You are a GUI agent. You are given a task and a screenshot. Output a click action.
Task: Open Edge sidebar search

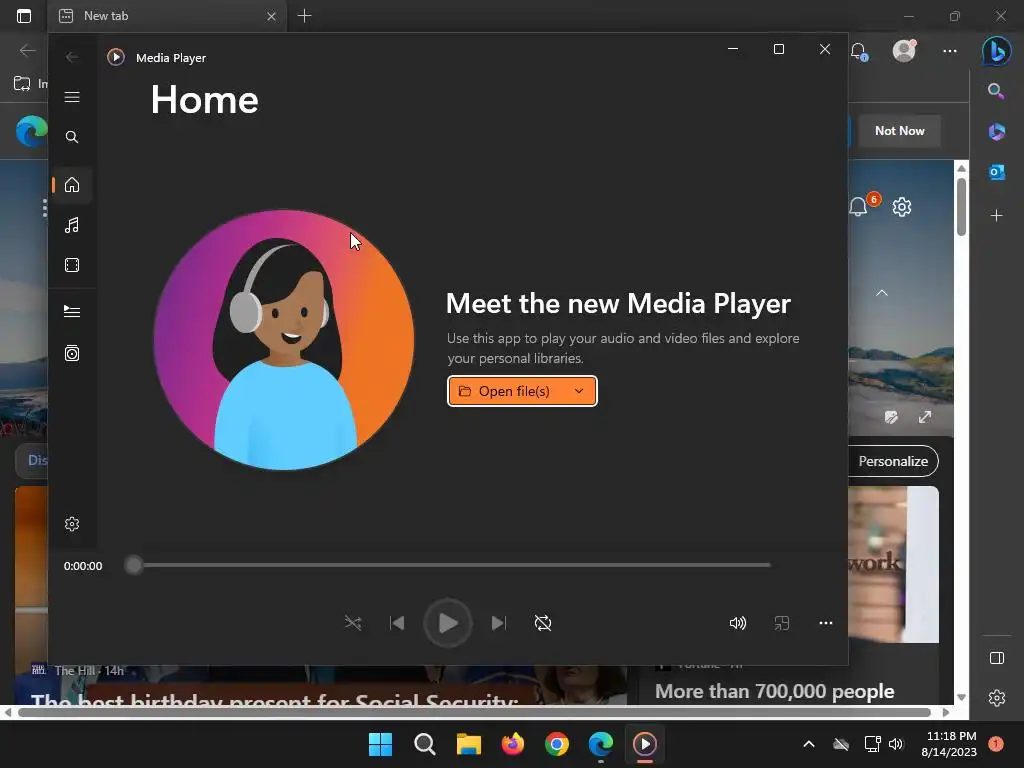996,91
